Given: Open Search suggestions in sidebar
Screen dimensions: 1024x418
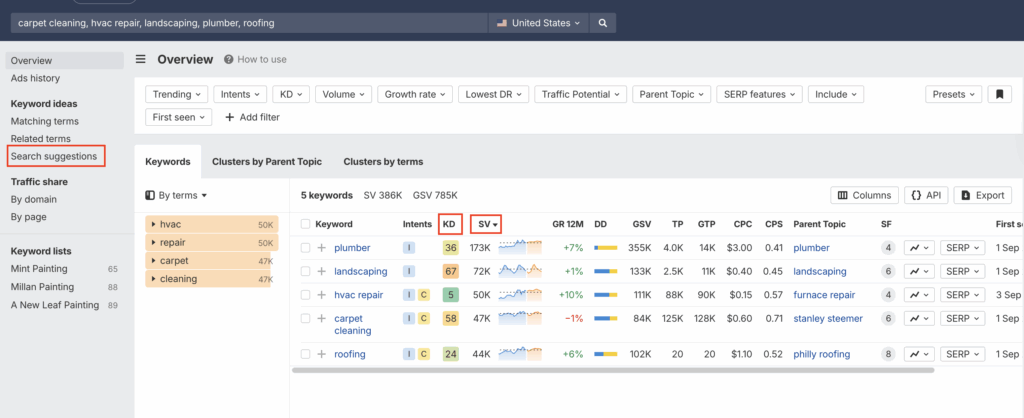Looking at the screenshot, I should pos(54,156).
